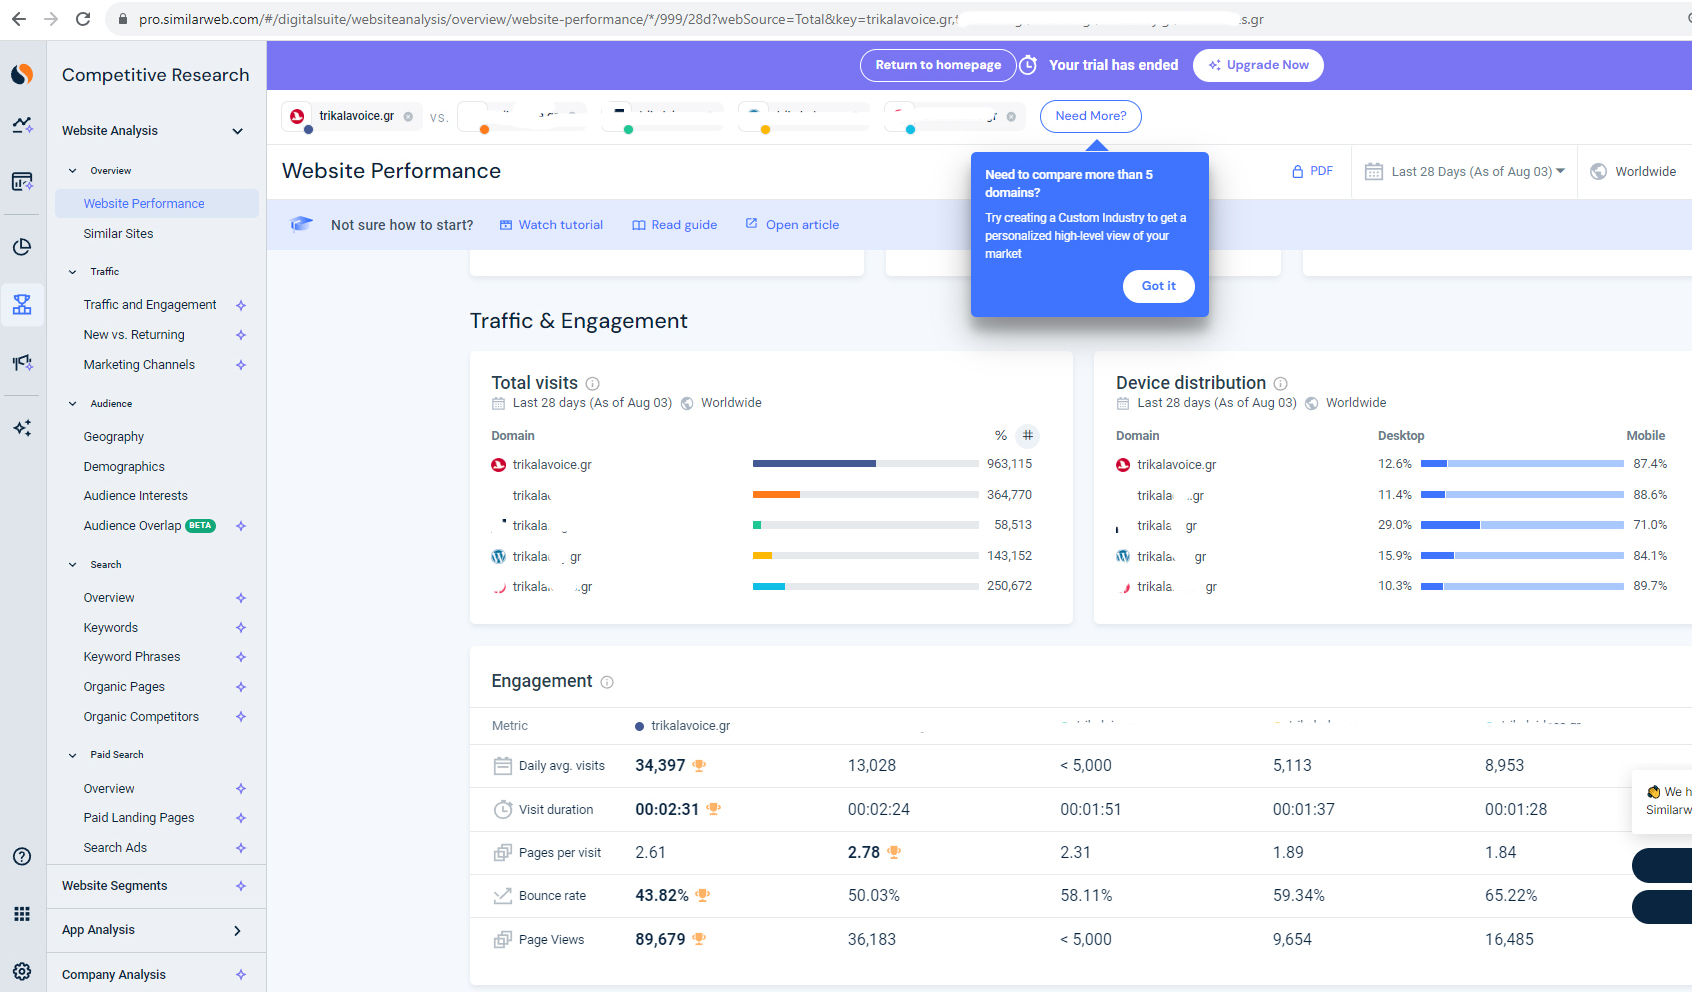Click the Similarweb logo icon
The width and height of the screenshot is (1692, 992).
[x=22, y=74]
